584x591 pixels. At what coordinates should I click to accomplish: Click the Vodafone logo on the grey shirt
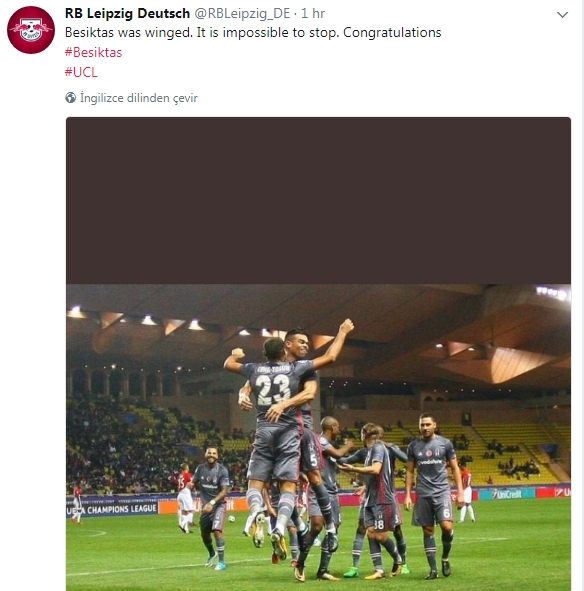(x=430, y=462)
